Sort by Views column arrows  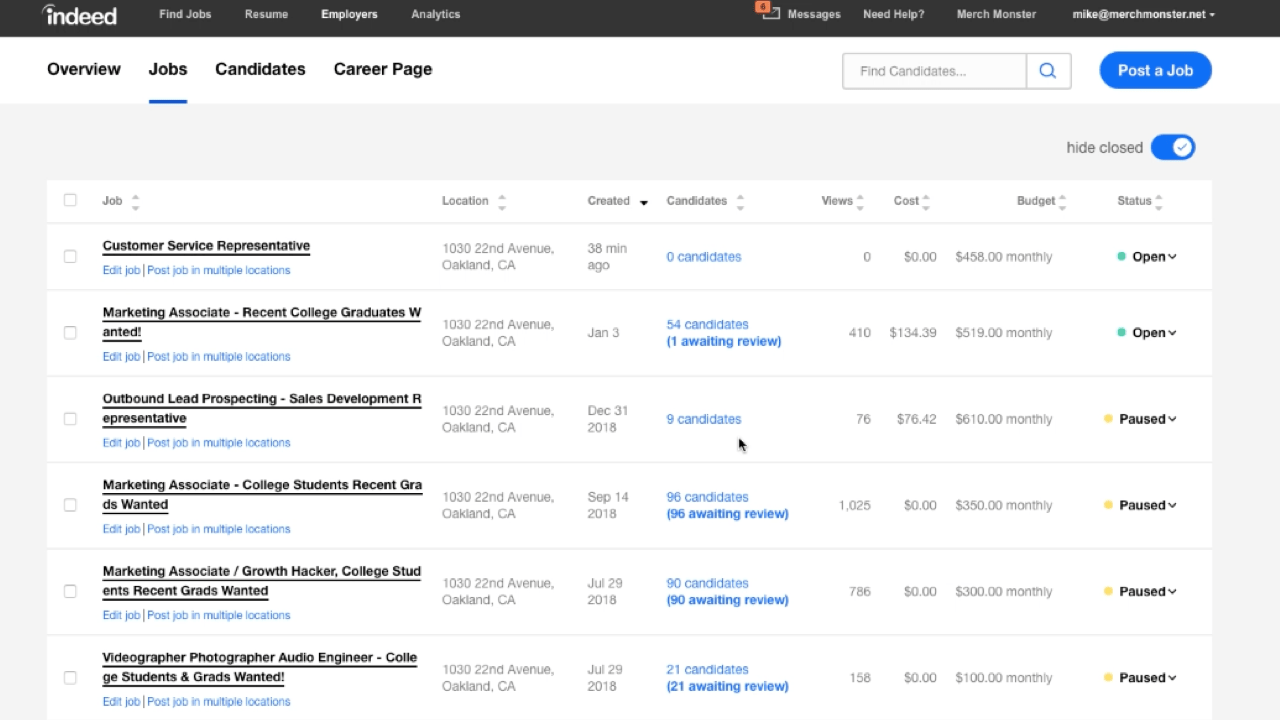860,201
